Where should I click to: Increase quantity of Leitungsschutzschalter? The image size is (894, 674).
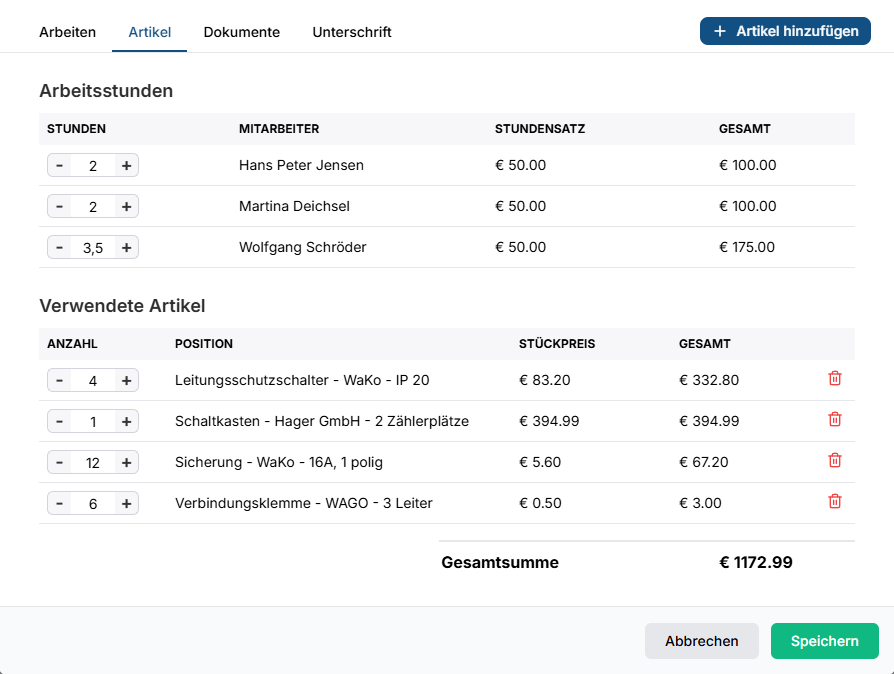tap(126, 381)
